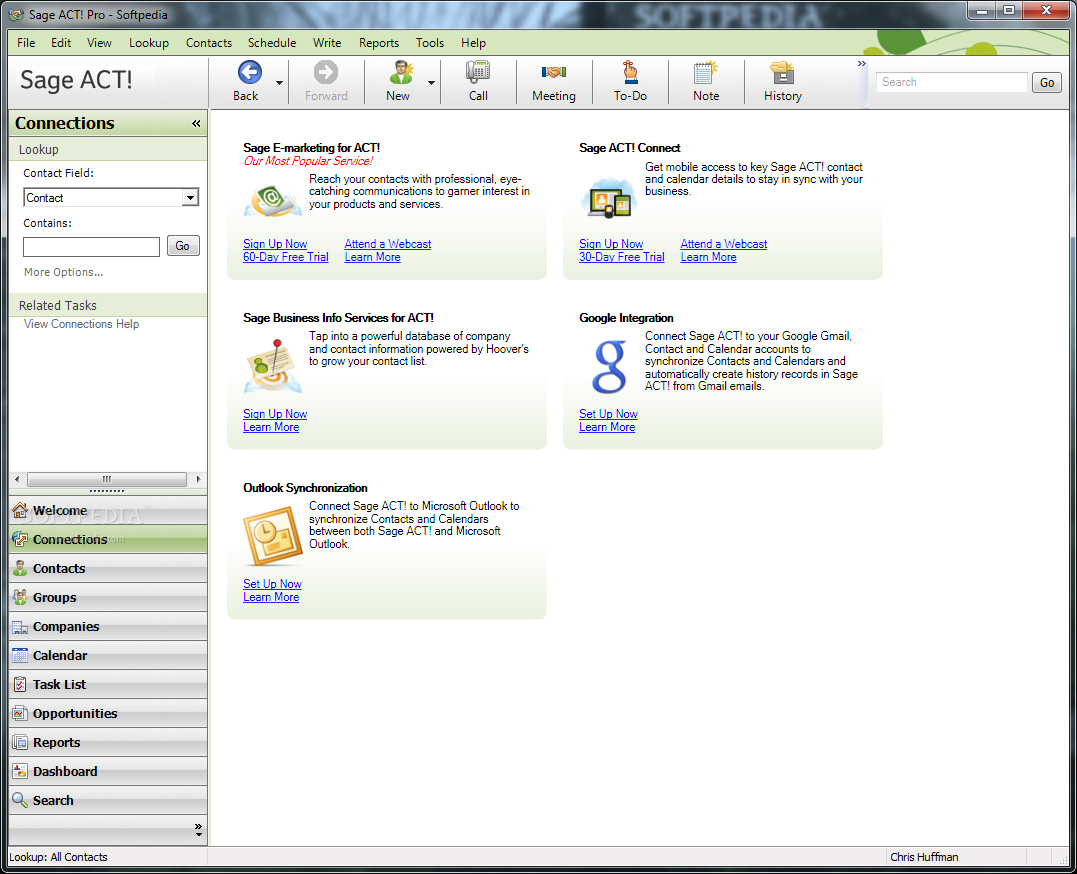Click the Contains text input field
This screenshot has width=1077, height=874.
tap(91, 247)
